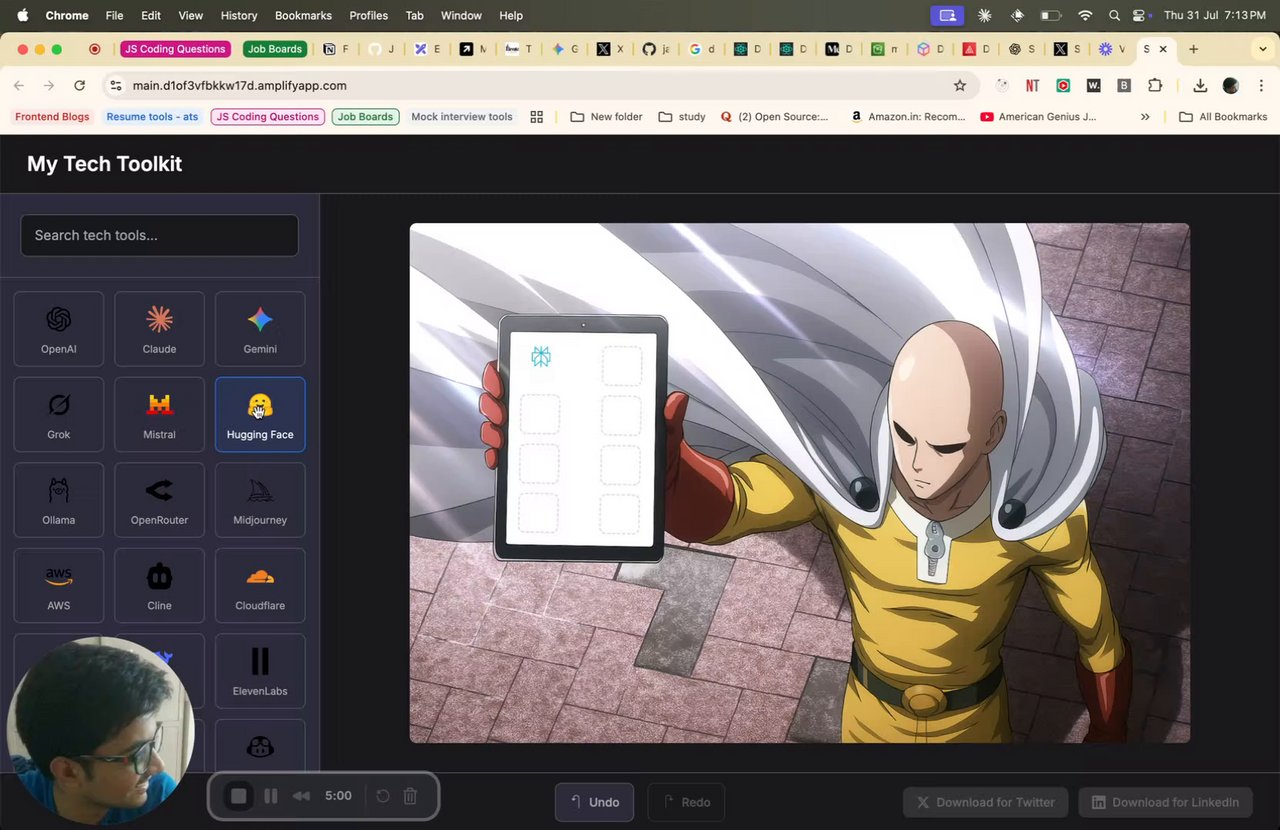Open the History menu
The width and height of the screenshot is (1280, 830).
pos(239,15)
